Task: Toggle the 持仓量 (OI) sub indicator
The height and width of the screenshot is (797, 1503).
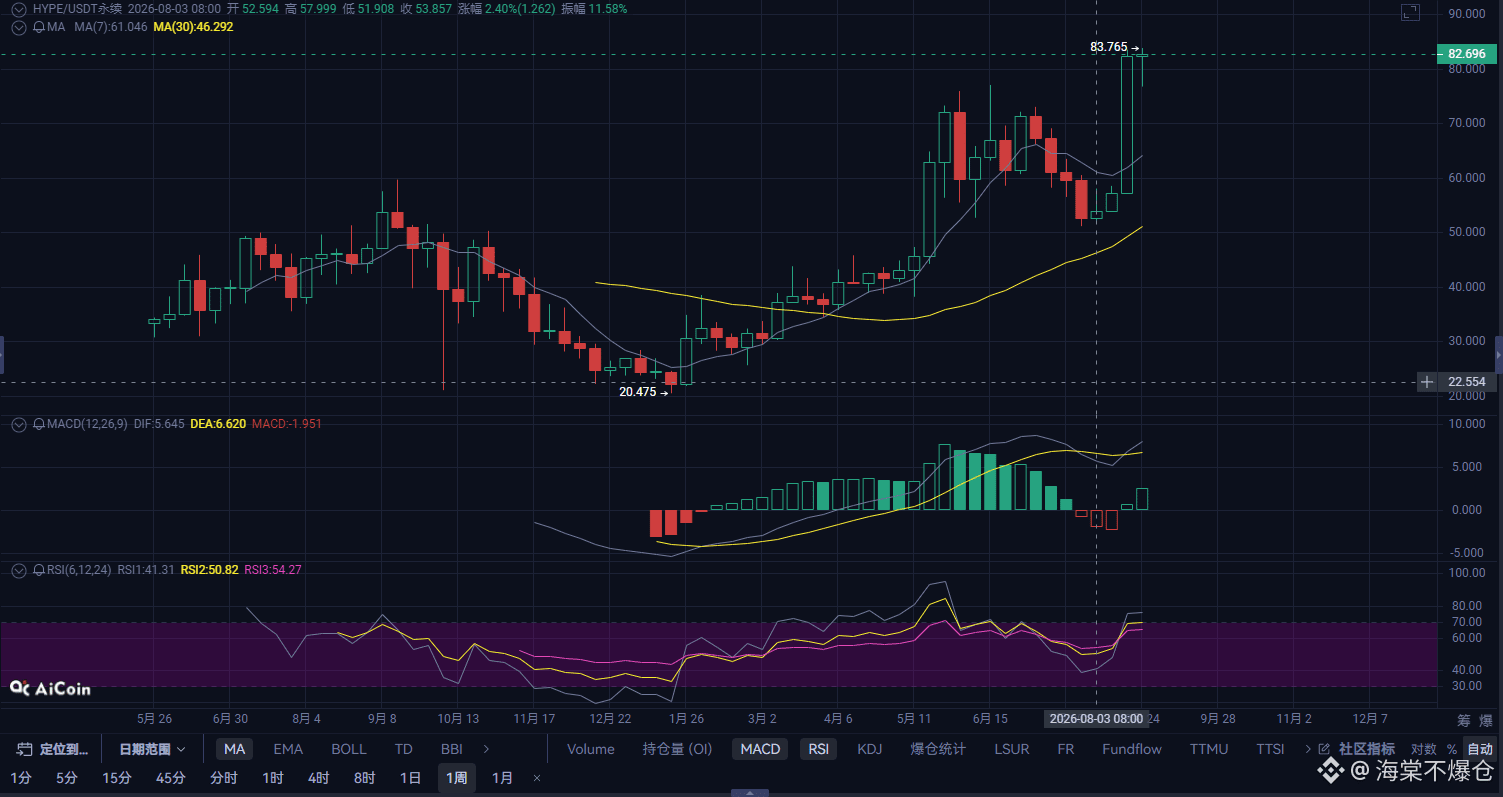Action: [677, 749]
